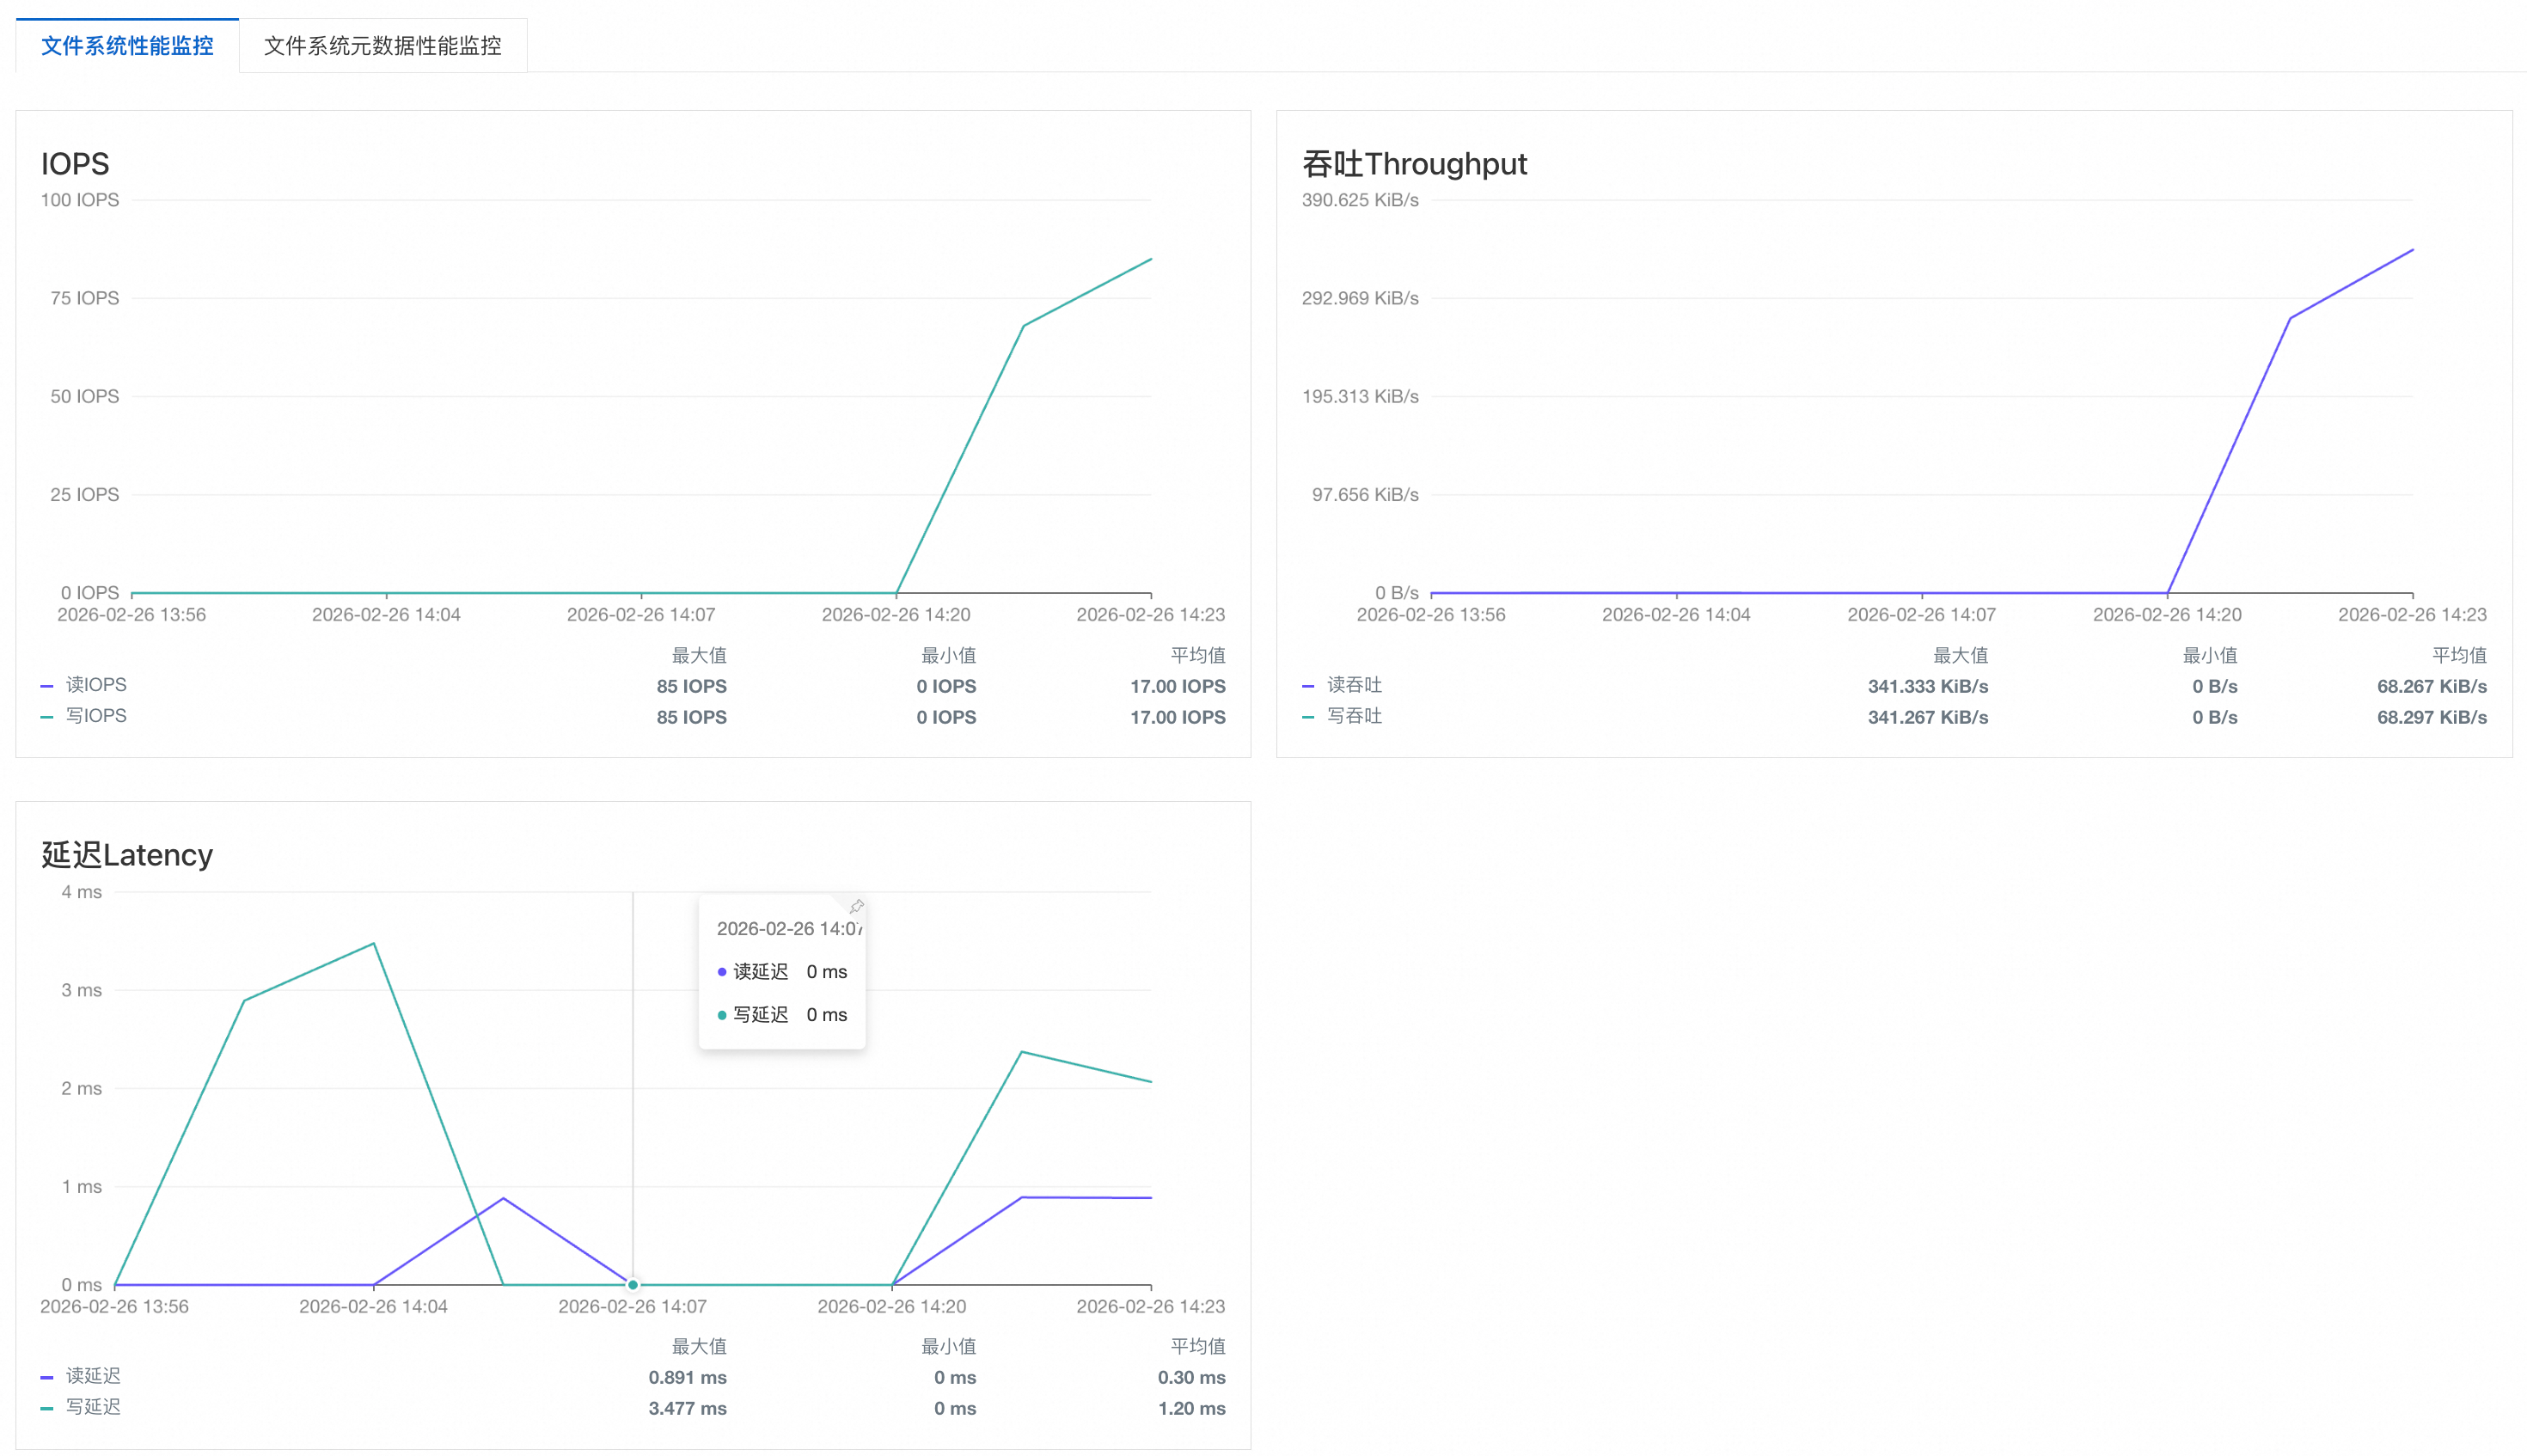Image resolution: width=2527 pixels, height=1456 pixels.
Task: Select 文件系统性能监控 tab
Action: pos(127,46)
